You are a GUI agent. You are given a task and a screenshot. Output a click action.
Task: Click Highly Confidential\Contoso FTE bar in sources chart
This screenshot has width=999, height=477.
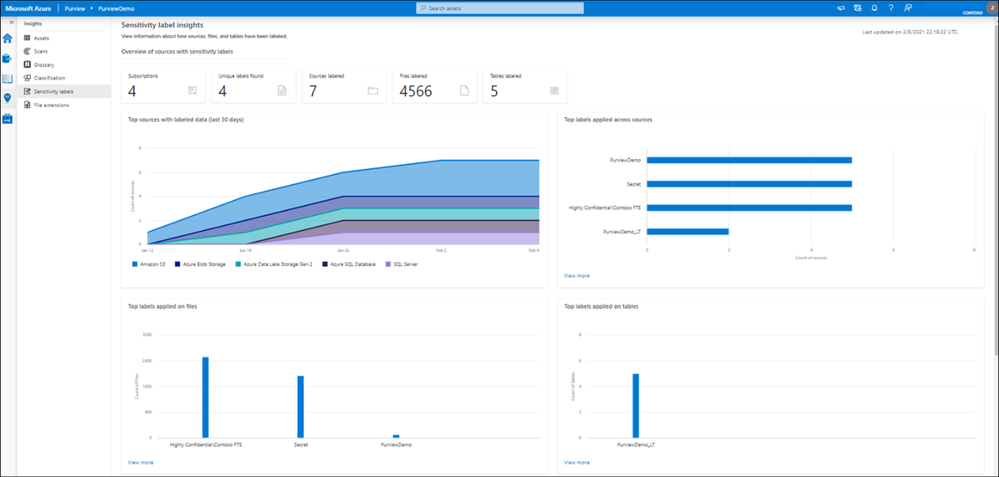pyautogui.click(x=749, y=208)
